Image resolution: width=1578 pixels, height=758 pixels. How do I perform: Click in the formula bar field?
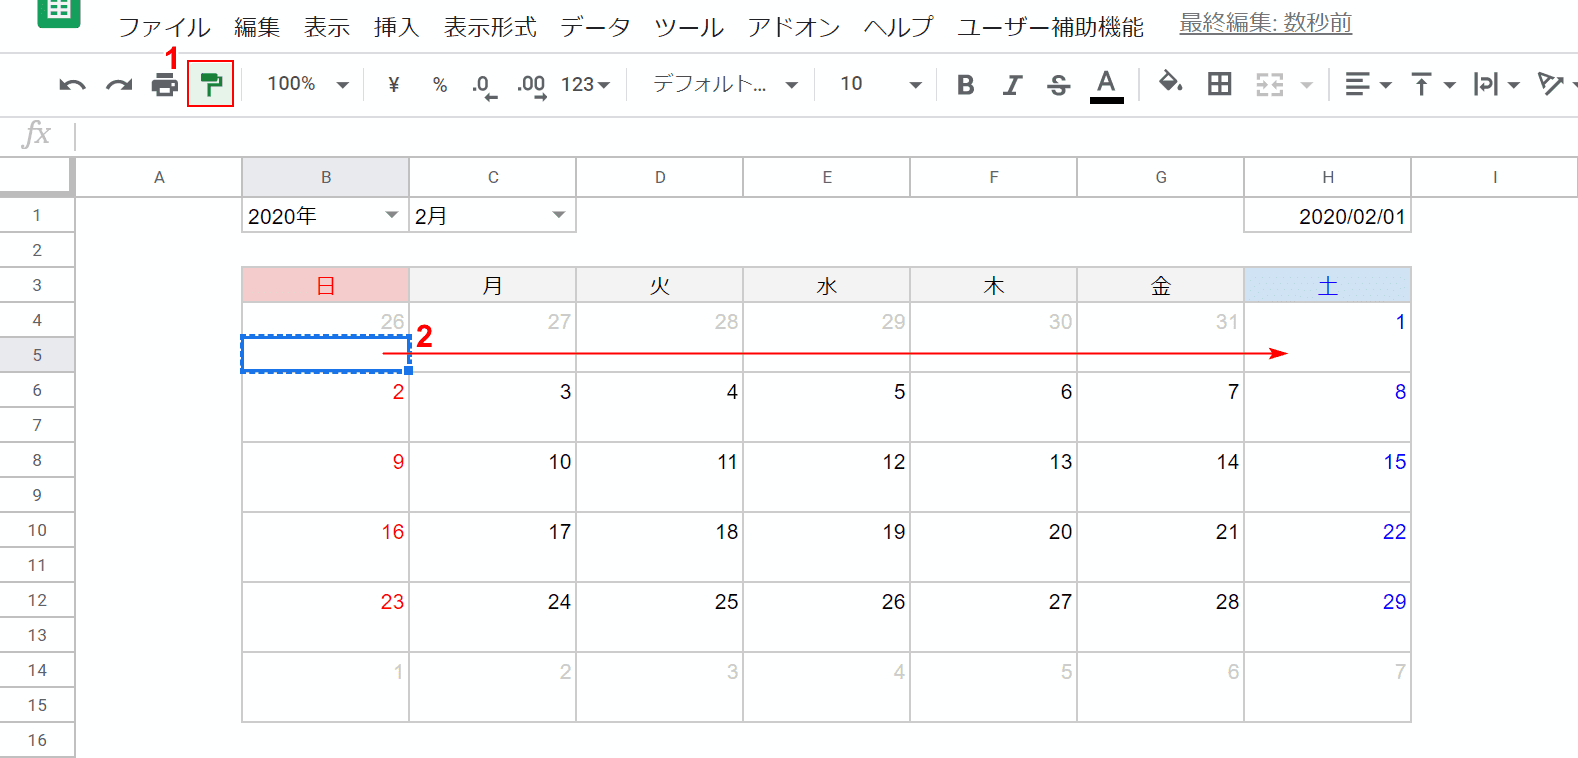[826, 135]
